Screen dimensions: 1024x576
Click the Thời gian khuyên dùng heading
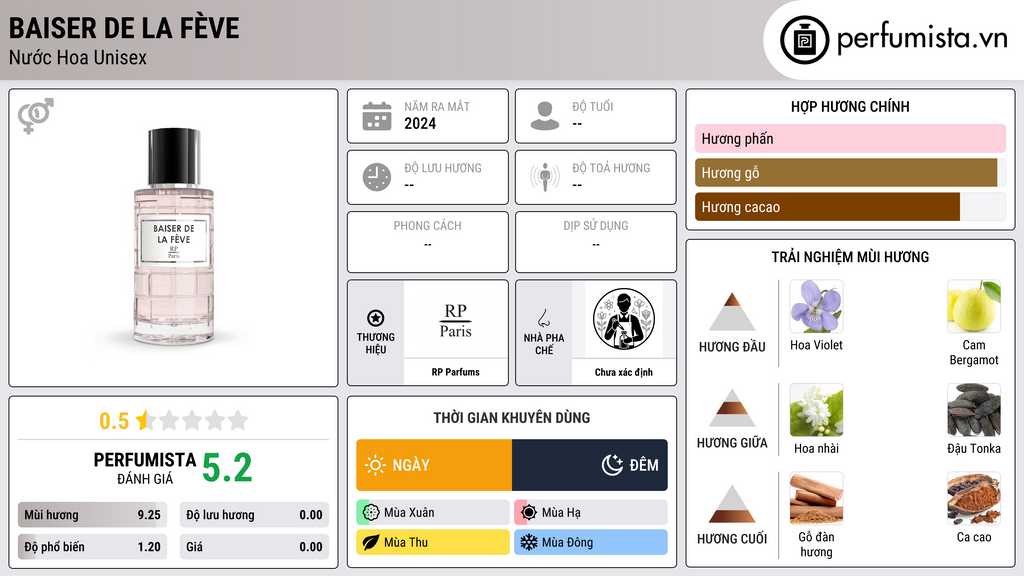tap(511, 418)
